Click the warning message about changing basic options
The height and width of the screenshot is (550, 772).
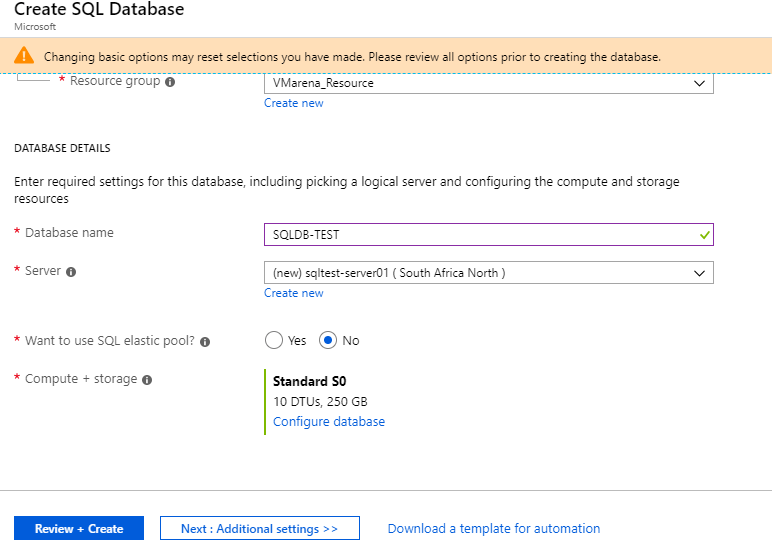pyautogui.click(x=352, y=57)
